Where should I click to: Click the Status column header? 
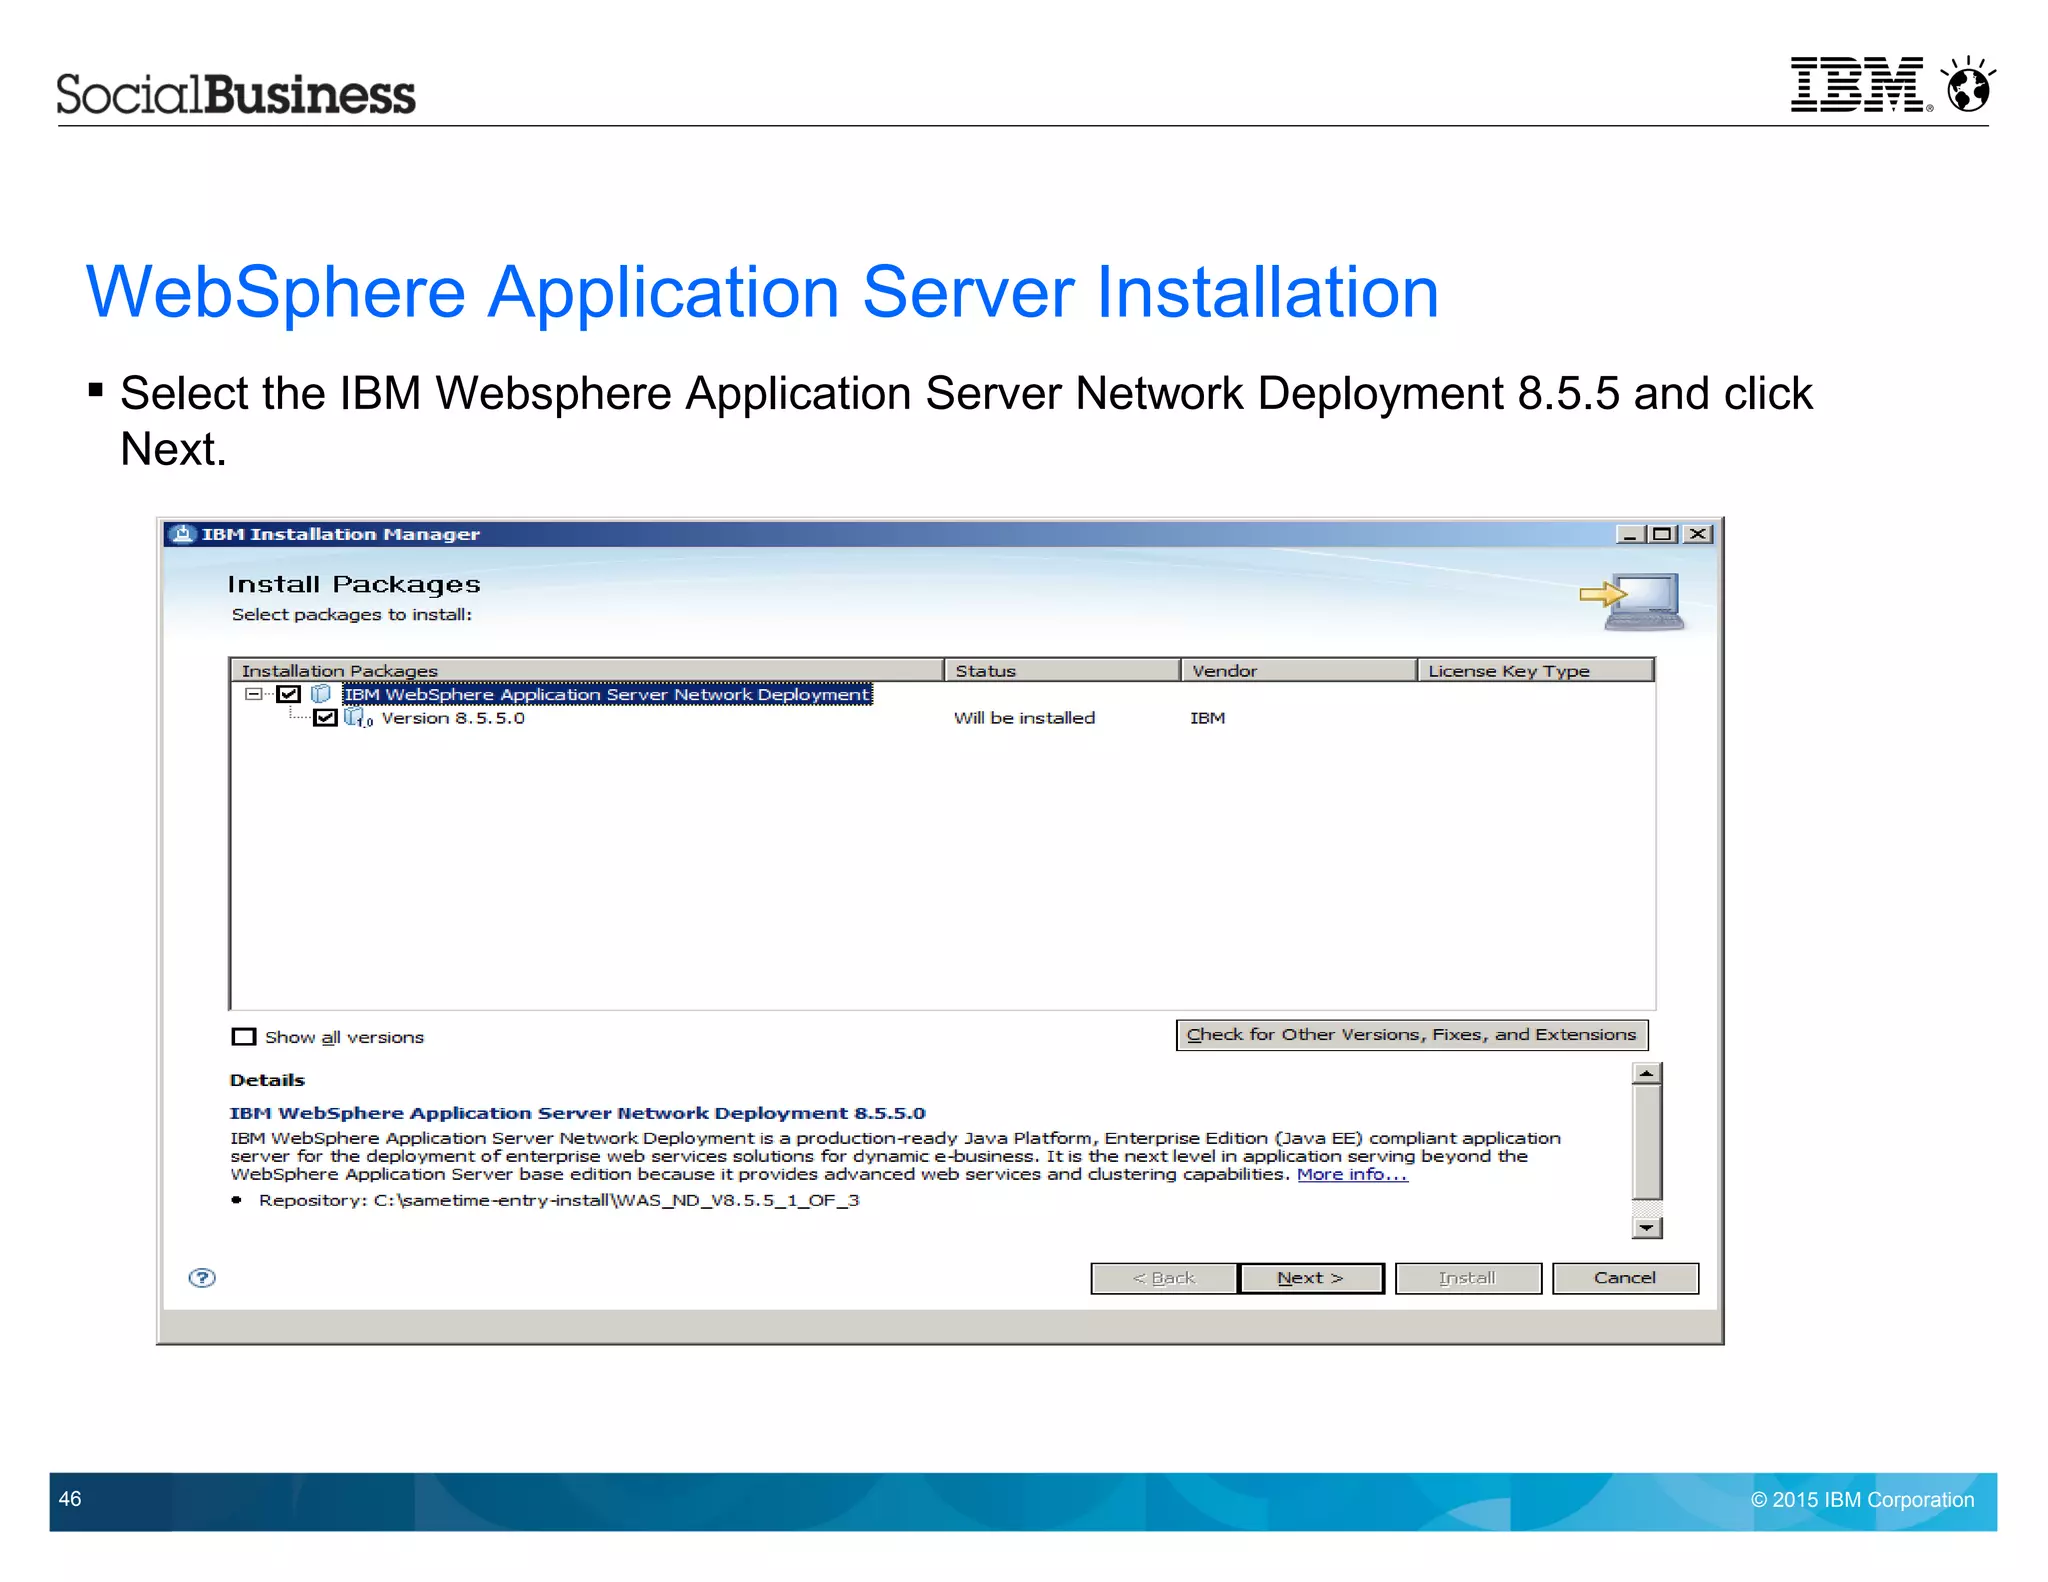[x=1062, y=670]
